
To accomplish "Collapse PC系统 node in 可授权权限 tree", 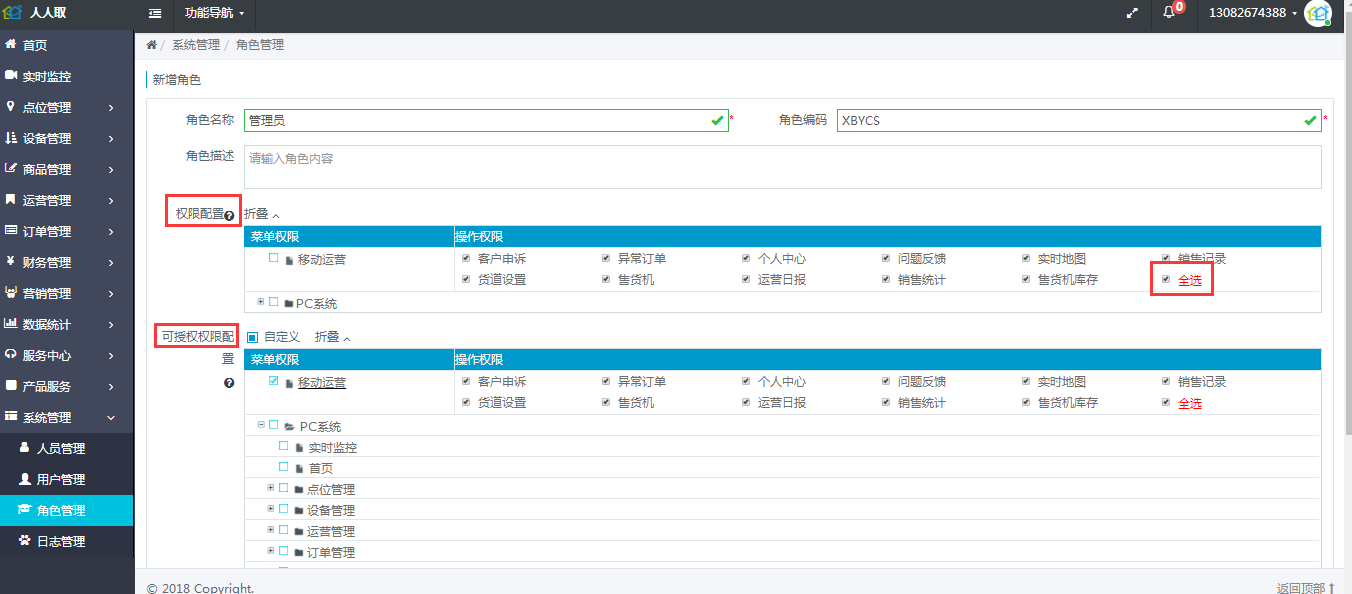I will (x=261, y=424).
